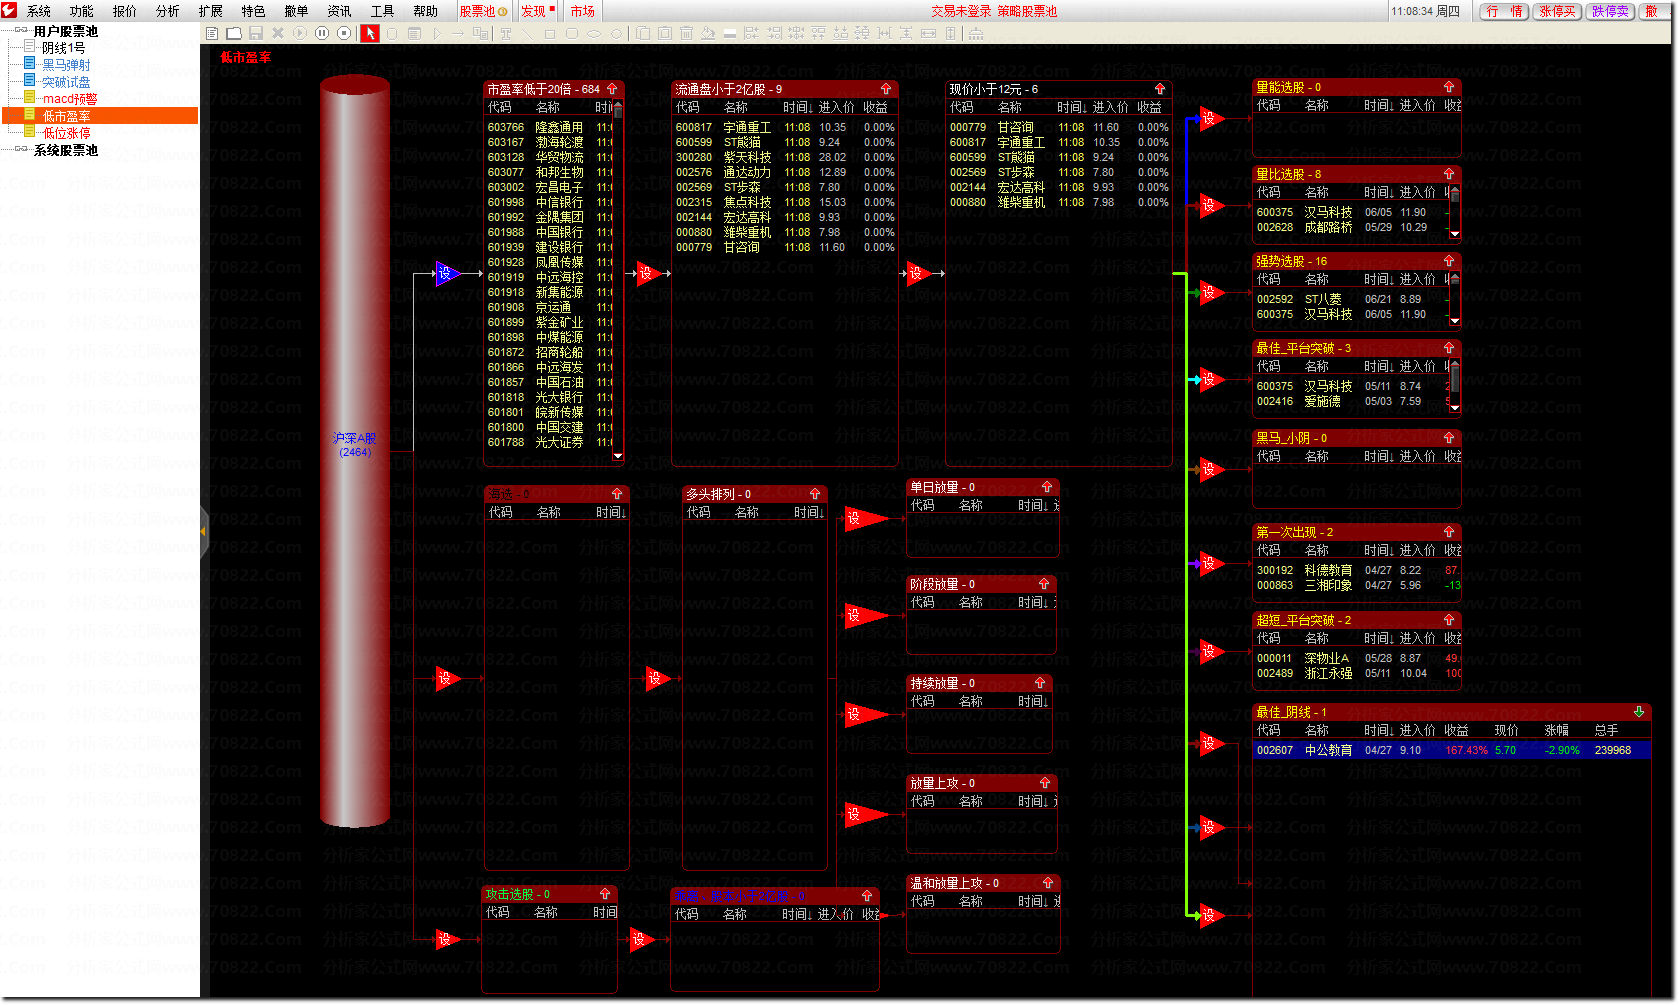Click the copy toolbar icon
Viewport: 1680px width, 1005px height.
point(642,33)
